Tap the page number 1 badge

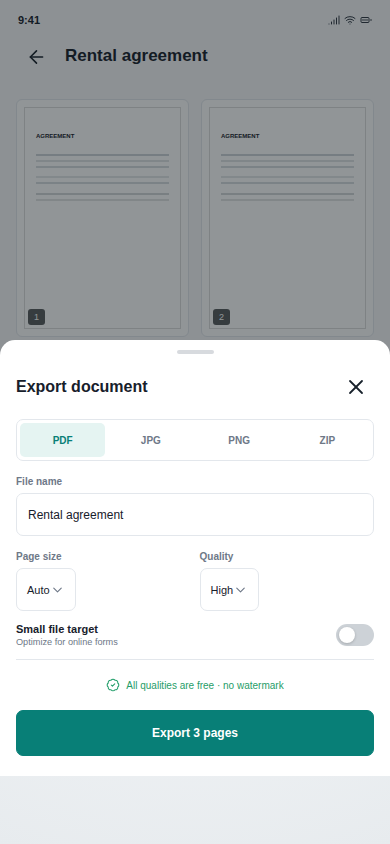point(37,317)
